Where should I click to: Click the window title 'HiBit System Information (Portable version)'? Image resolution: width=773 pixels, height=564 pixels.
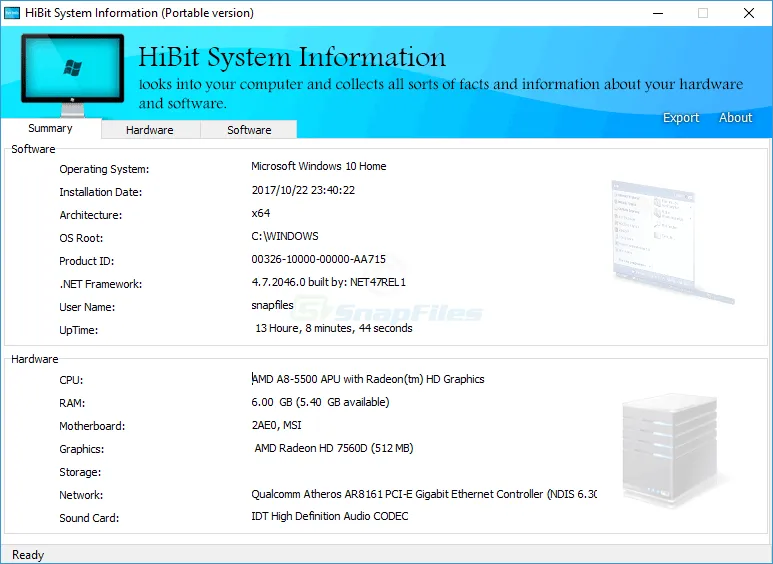(140, 13)
